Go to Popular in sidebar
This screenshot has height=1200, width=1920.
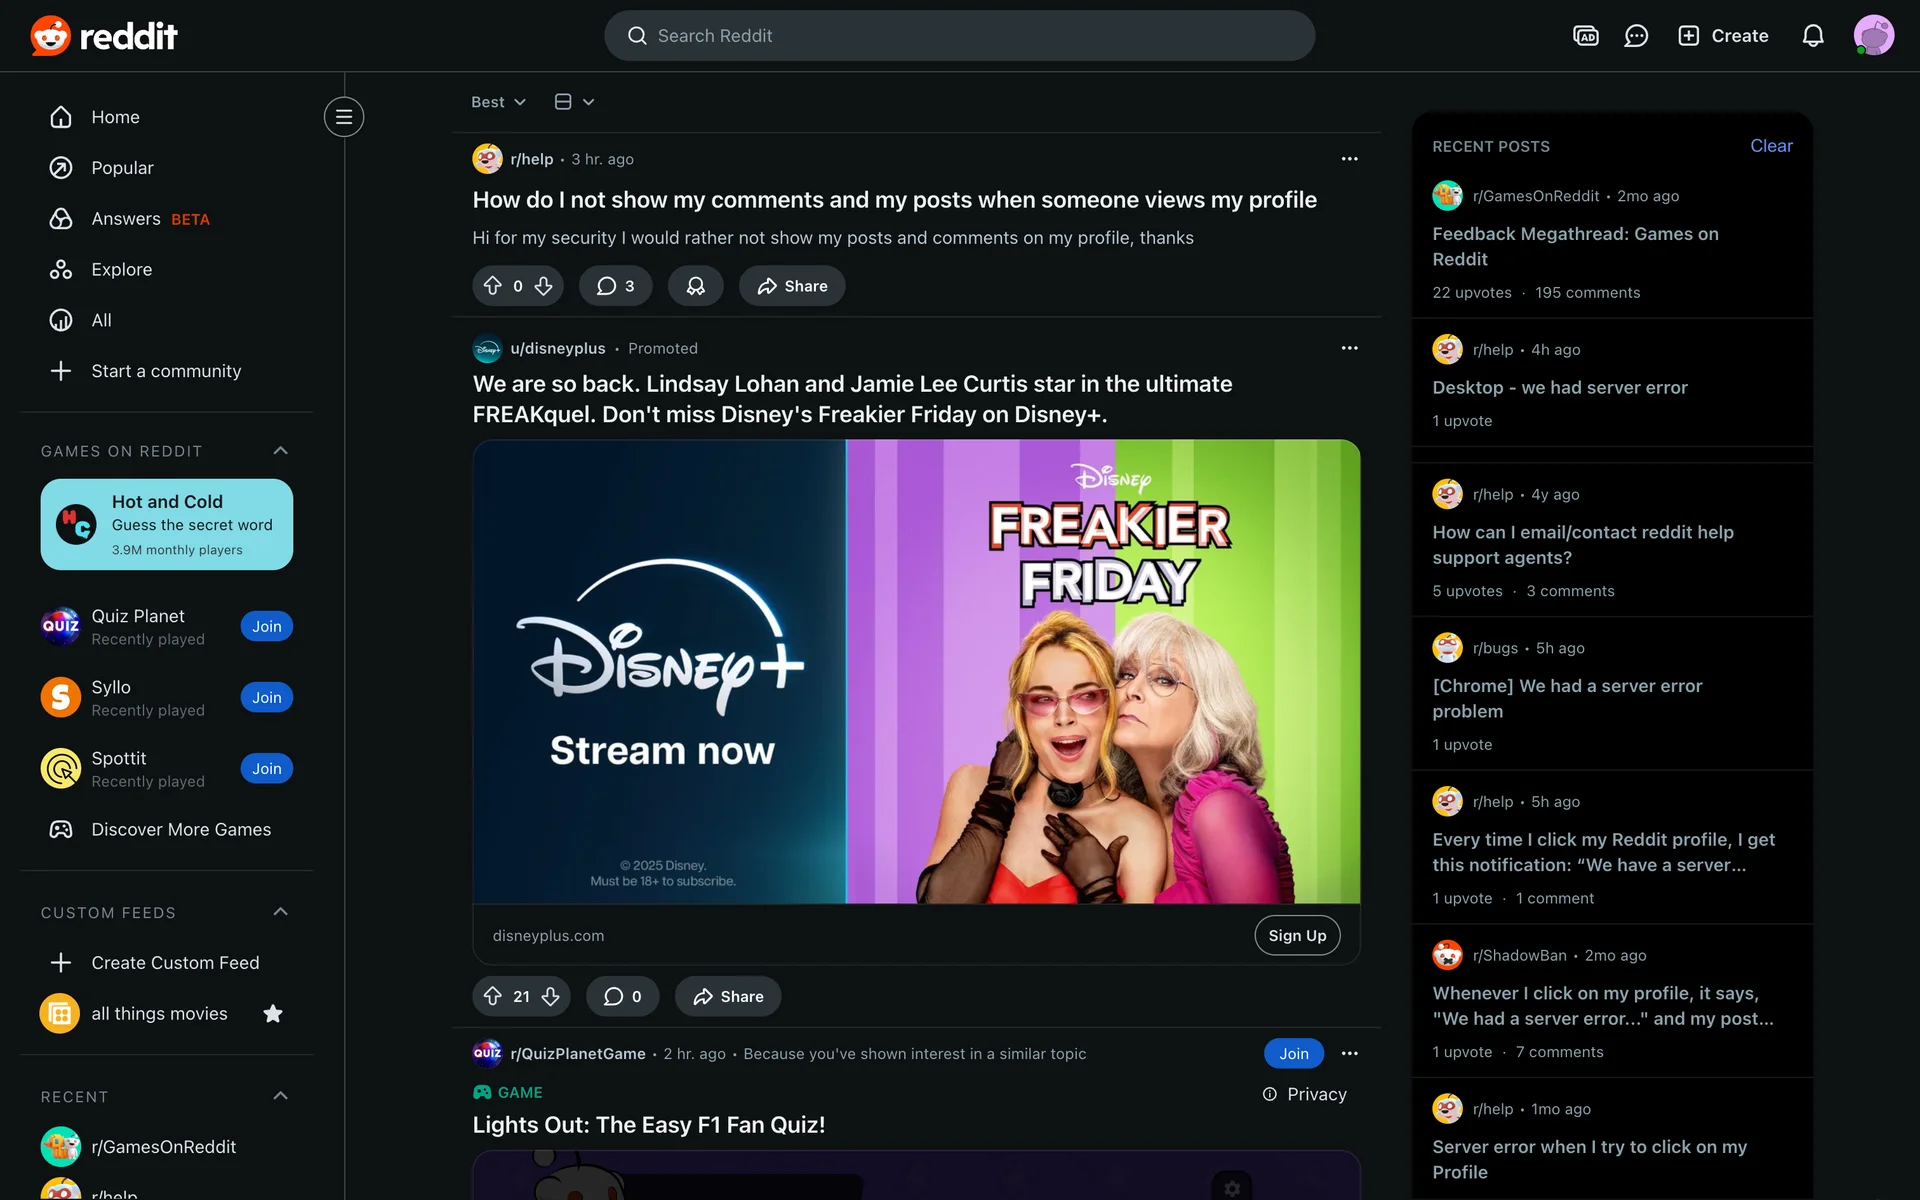(122, 168)
